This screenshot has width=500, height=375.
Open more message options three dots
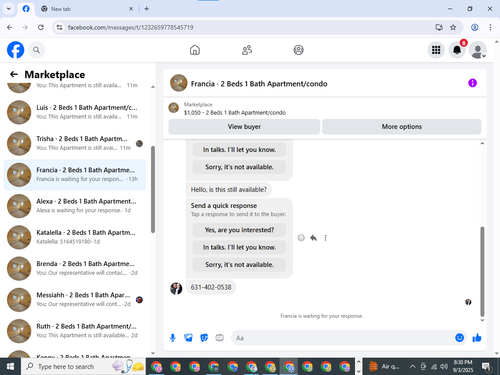pos(325,238)
